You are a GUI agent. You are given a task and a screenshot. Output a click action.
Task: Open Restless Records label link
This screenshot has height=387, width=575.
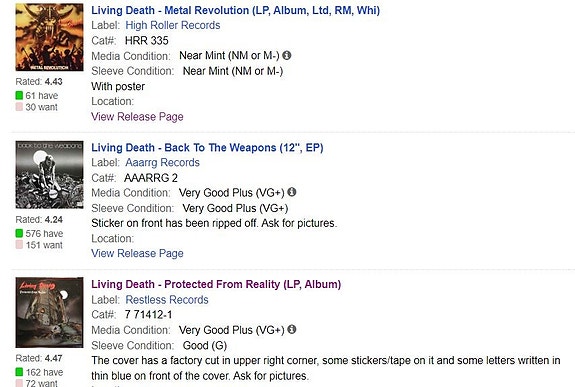click(167, 300)
